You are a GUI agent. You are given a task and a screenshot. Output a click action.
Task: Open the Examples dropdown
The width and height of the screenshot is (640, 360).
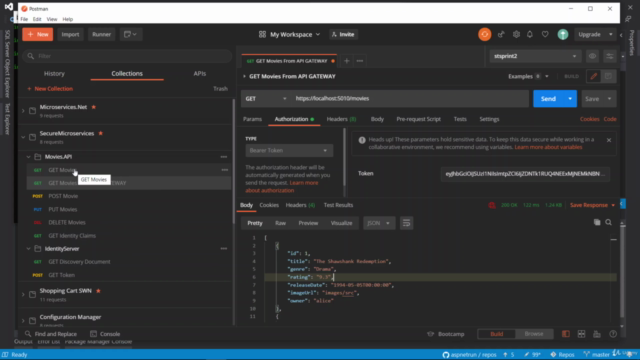[528, 76]
